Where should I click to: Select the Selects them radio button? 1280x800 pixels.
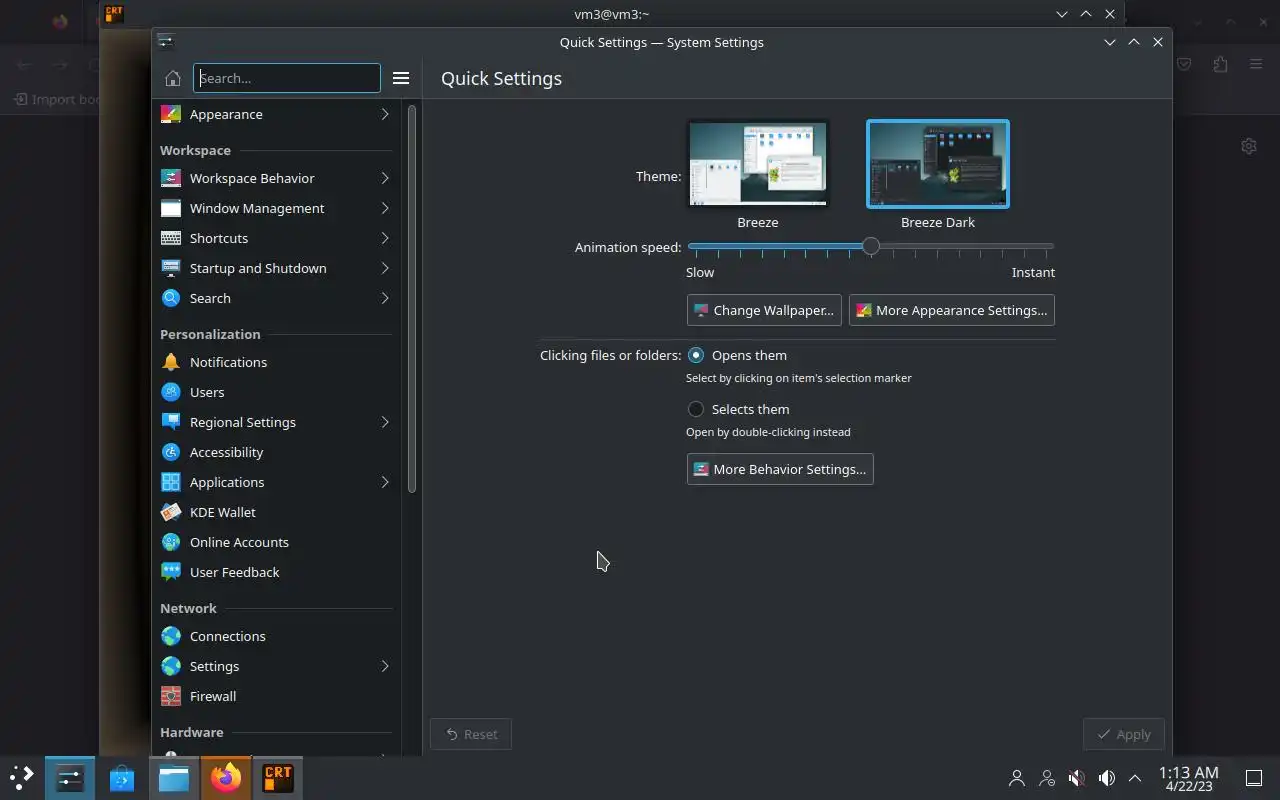(696, 409)
